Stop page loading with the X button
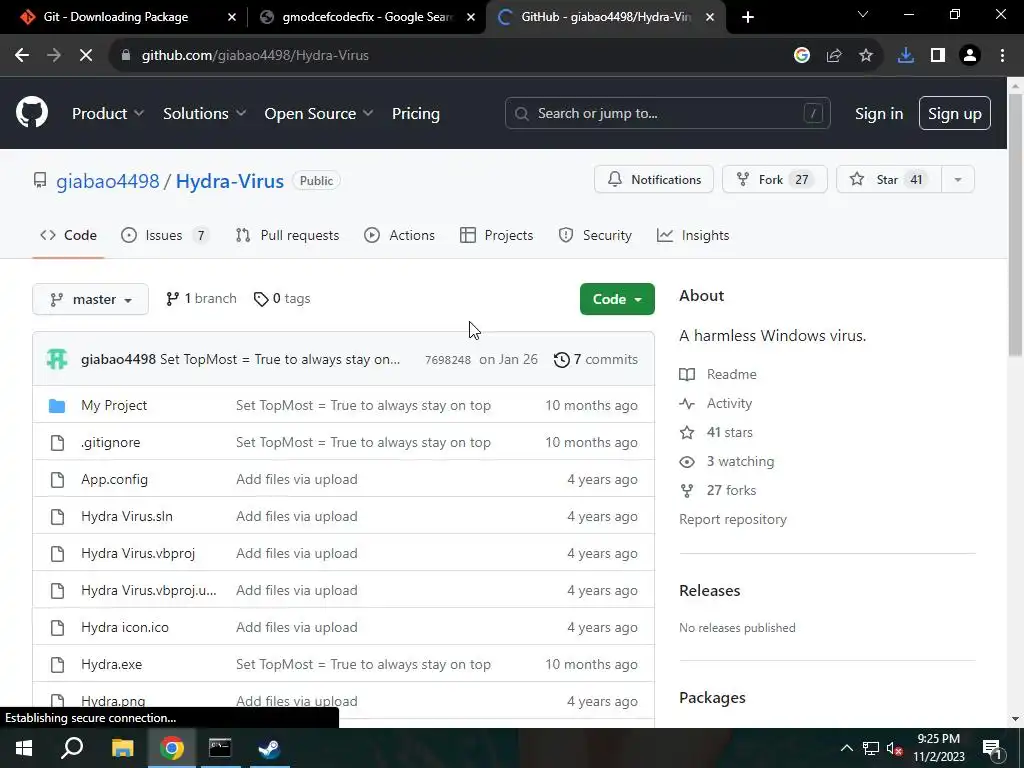This screenshot has height=768, width=1024. point(86,56)
